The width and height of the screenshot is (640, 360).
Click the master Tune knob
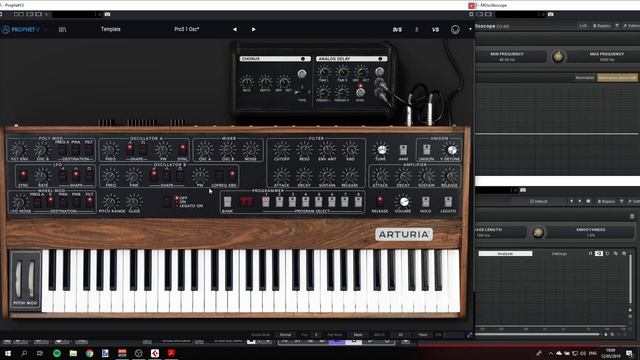pyautogui.click(x=381, y=150)
